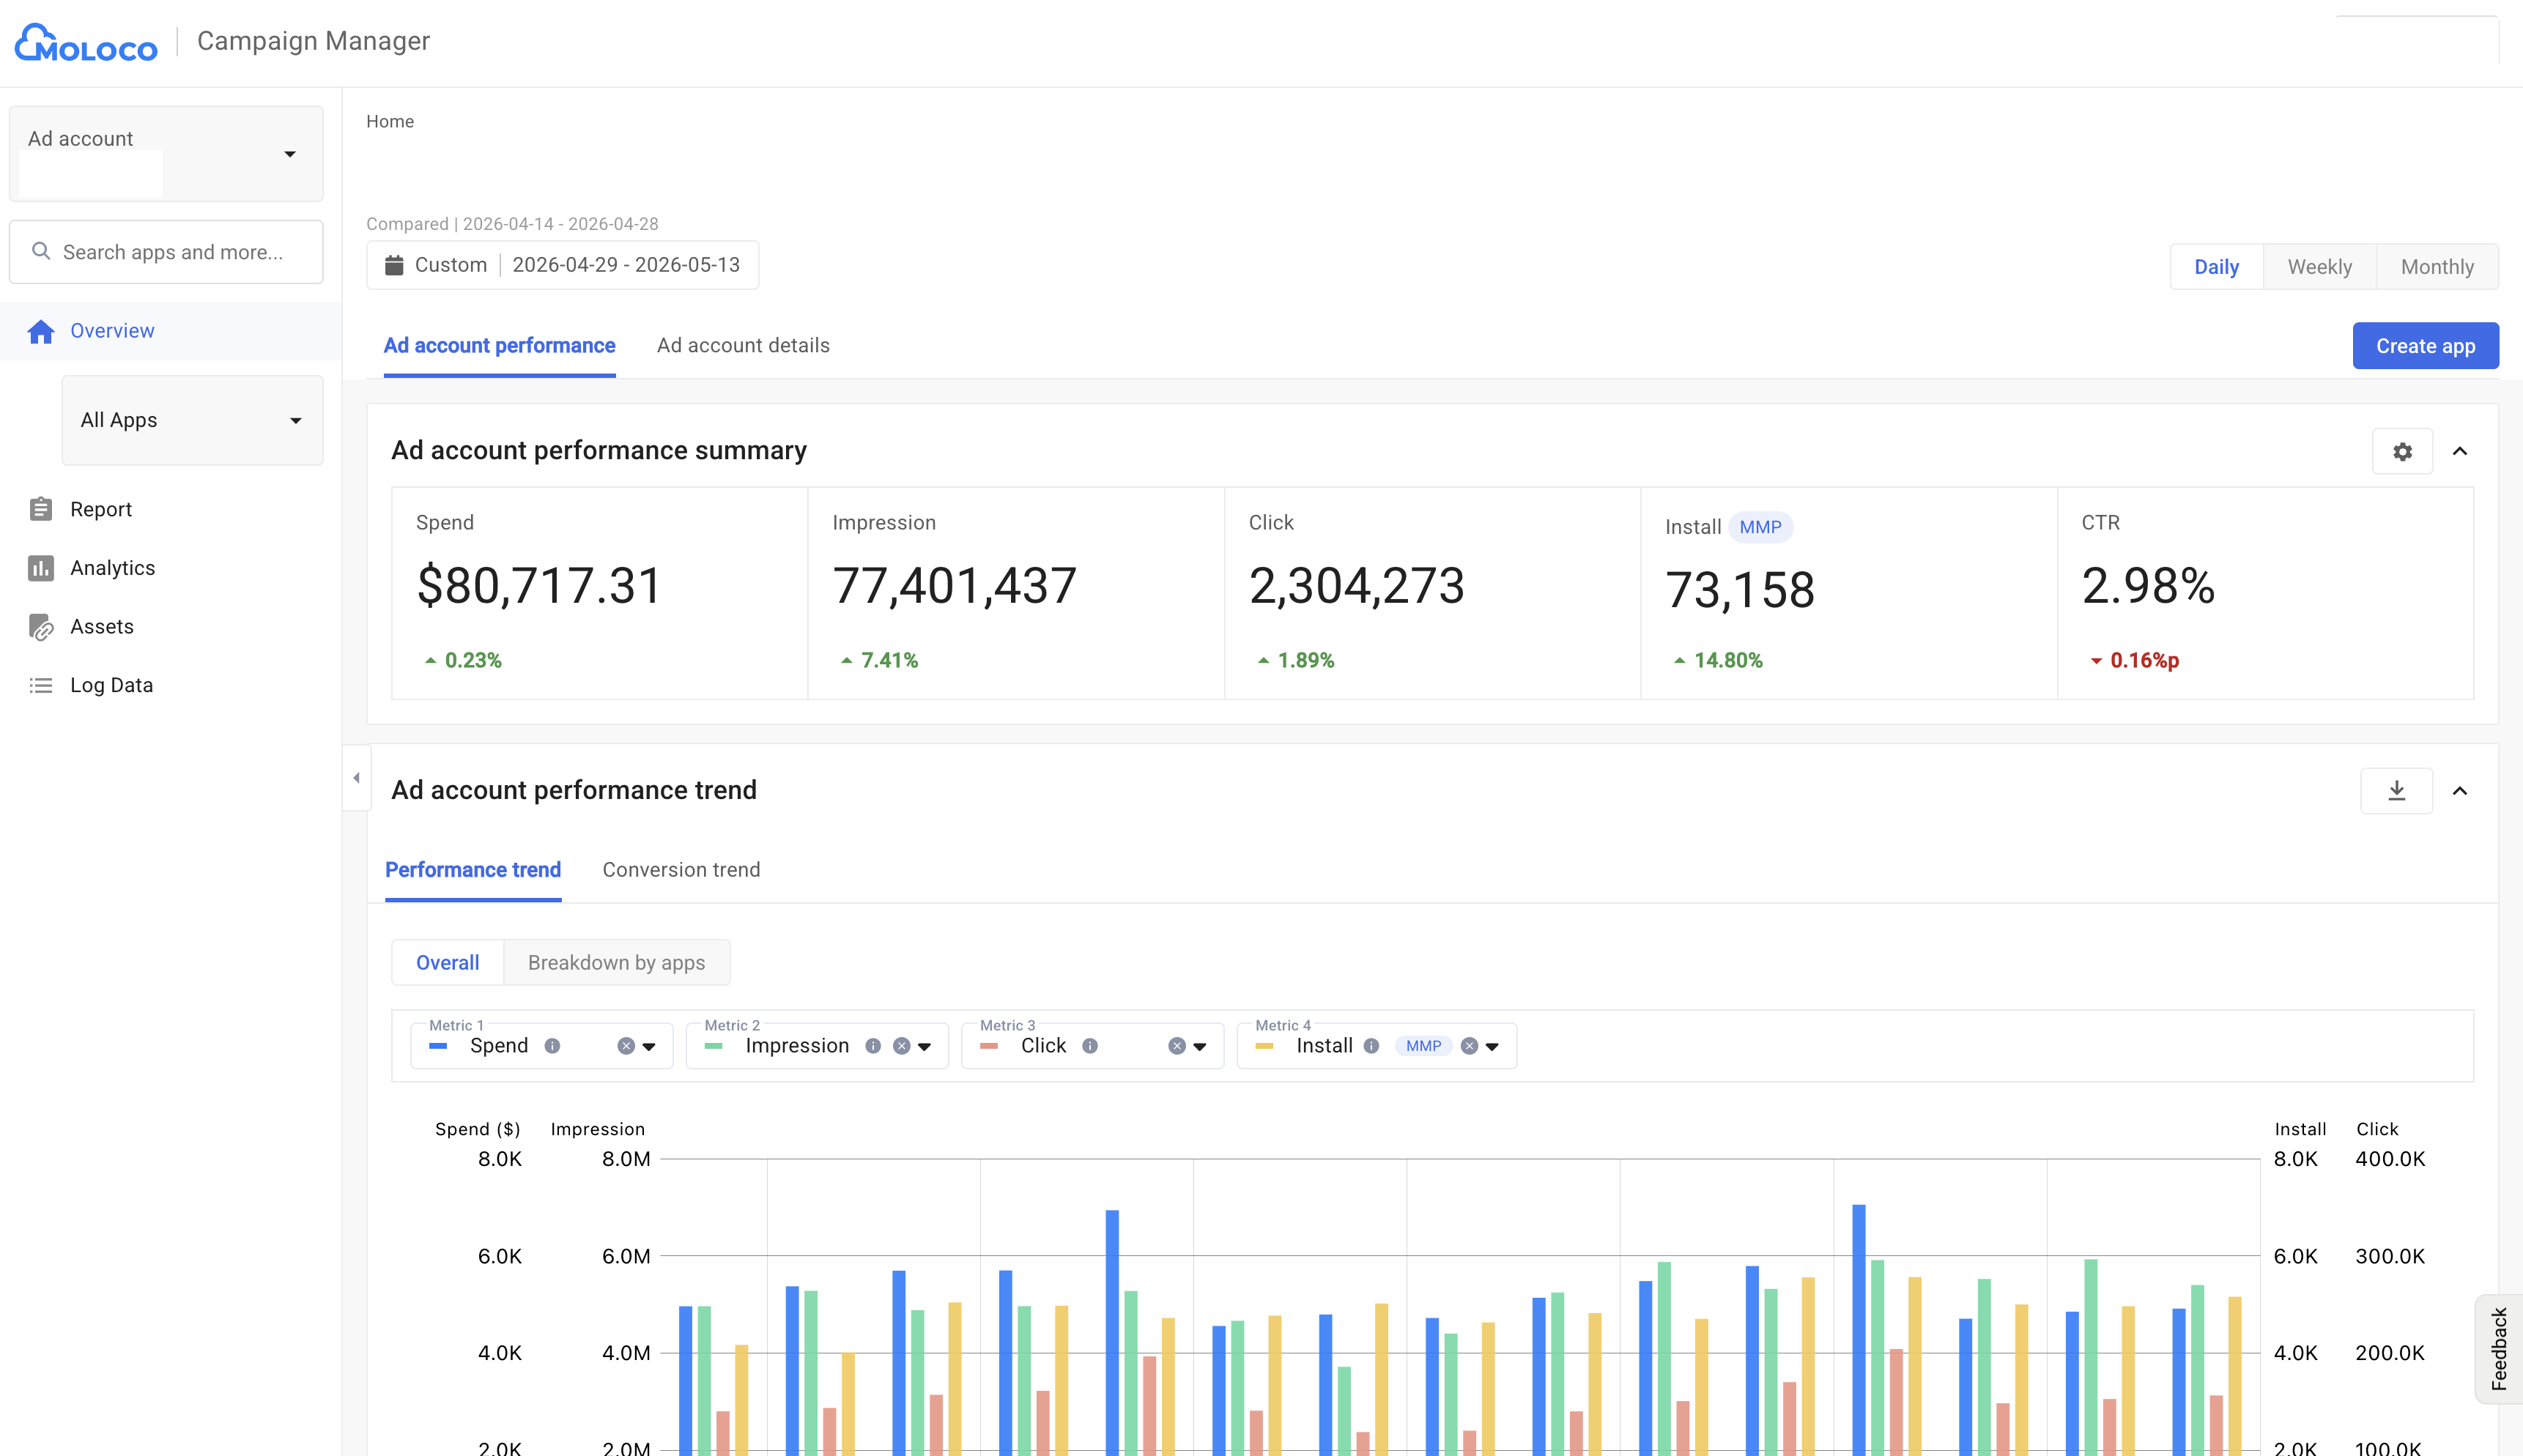Switch to Ad account performance tab
Viewport: 2523px width, 1456px height.
[x=499, y=345]
